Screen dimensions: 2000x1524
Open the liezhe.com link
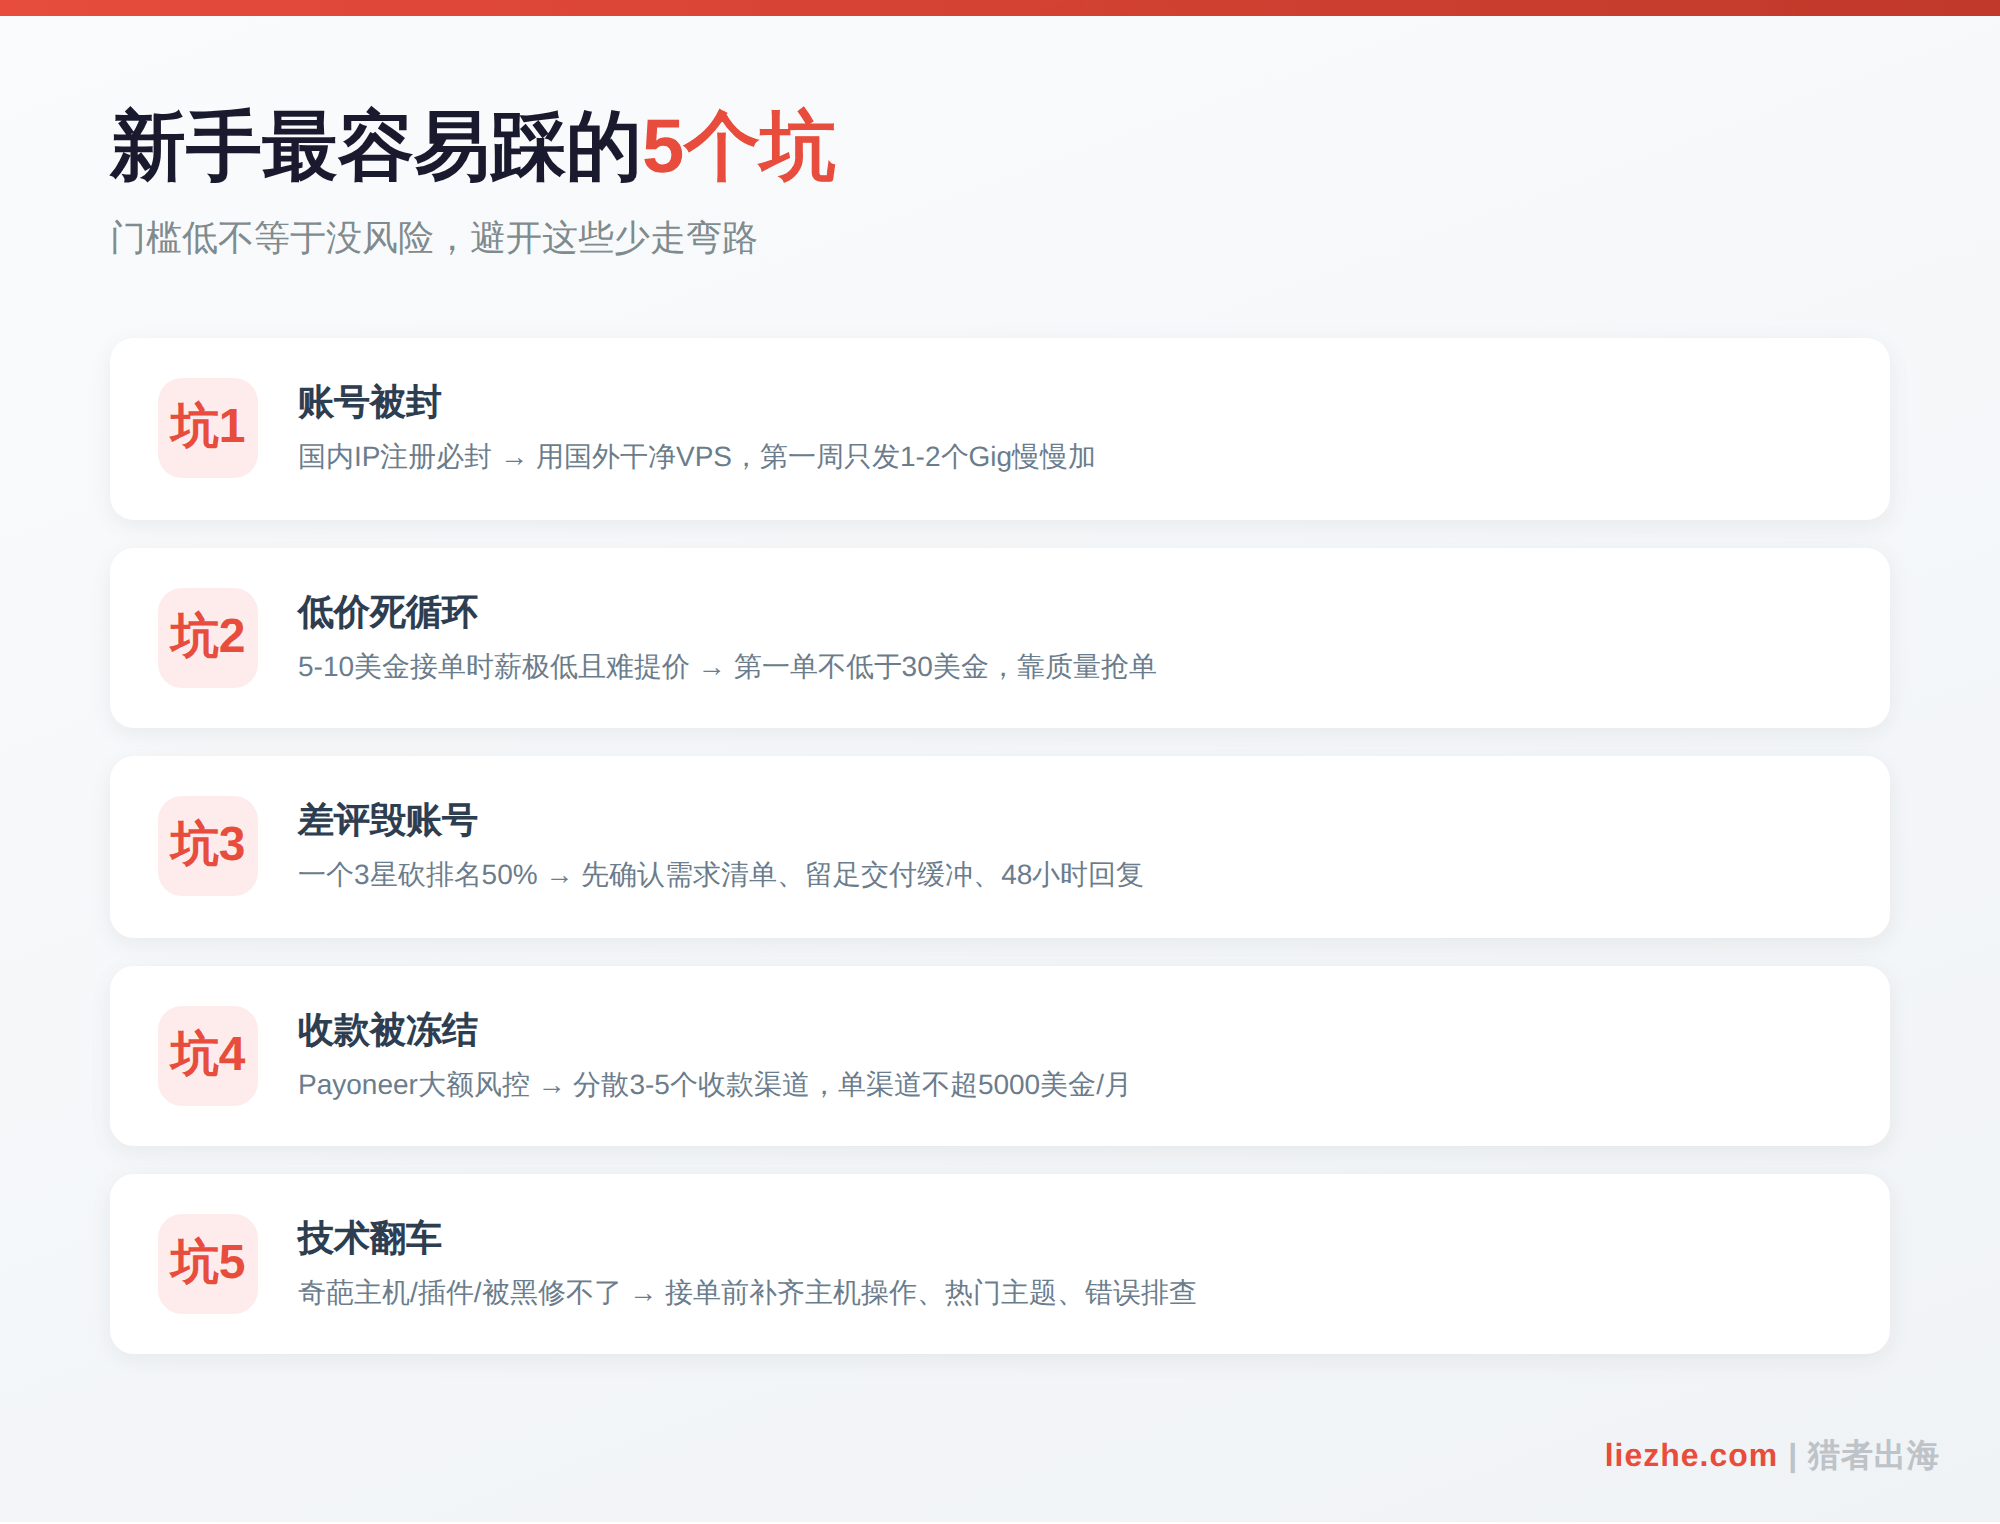tap(1690, 1455)
